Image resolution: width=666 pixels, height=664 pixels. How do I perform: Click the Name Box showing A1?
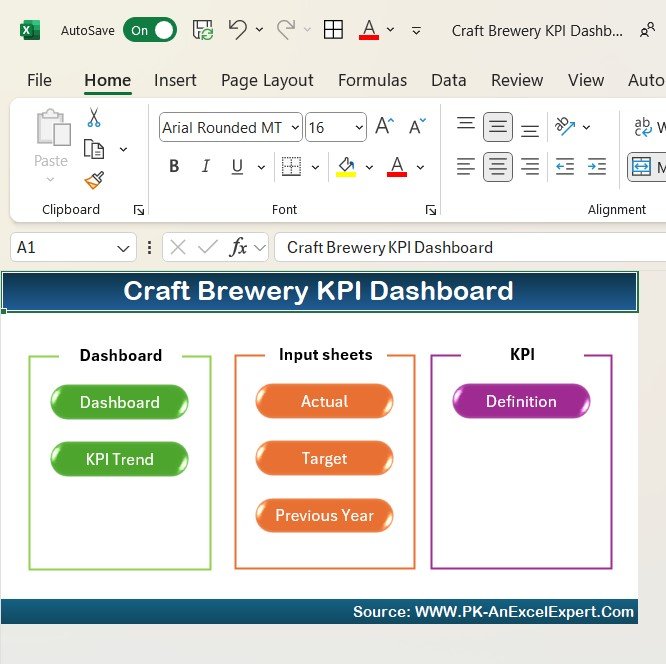point(73,247)
